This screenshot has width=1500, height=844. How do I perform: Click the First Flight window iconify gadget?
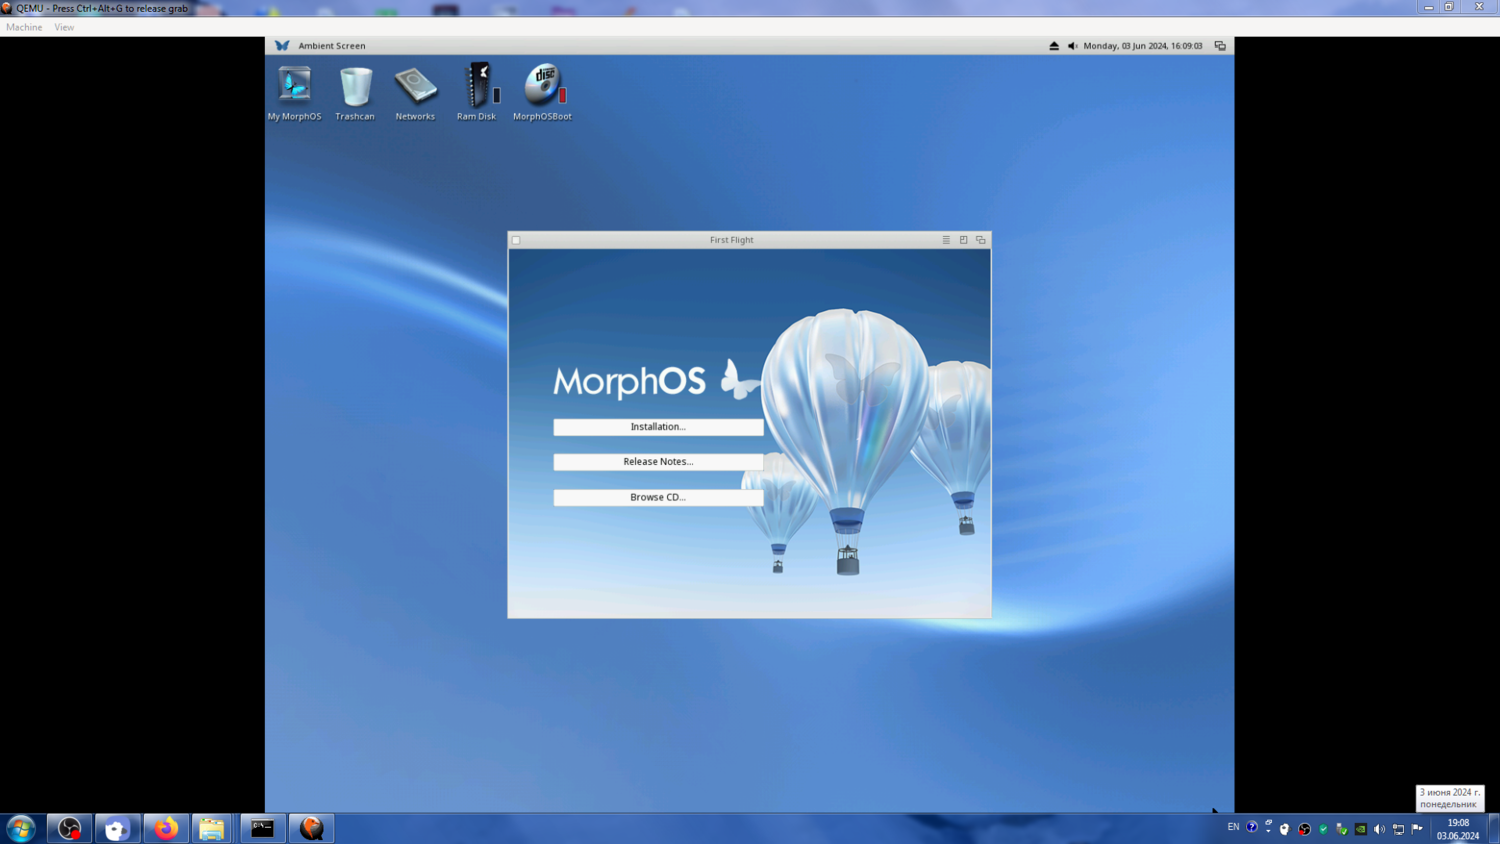click(x=946, y=240)
